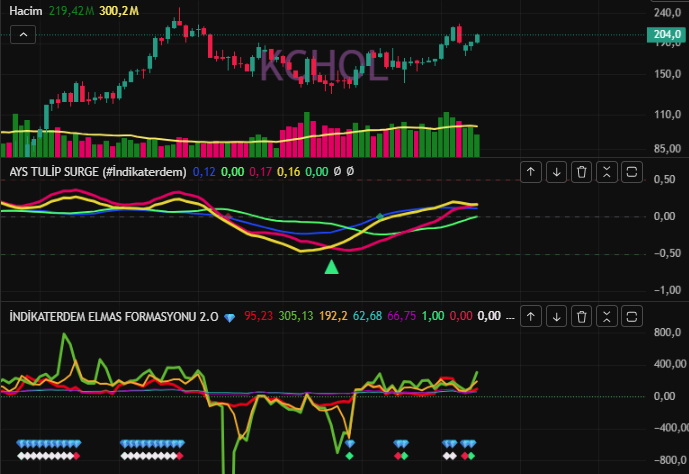Click orange value 192,2 in ELMAS legend

click(333, 316)
